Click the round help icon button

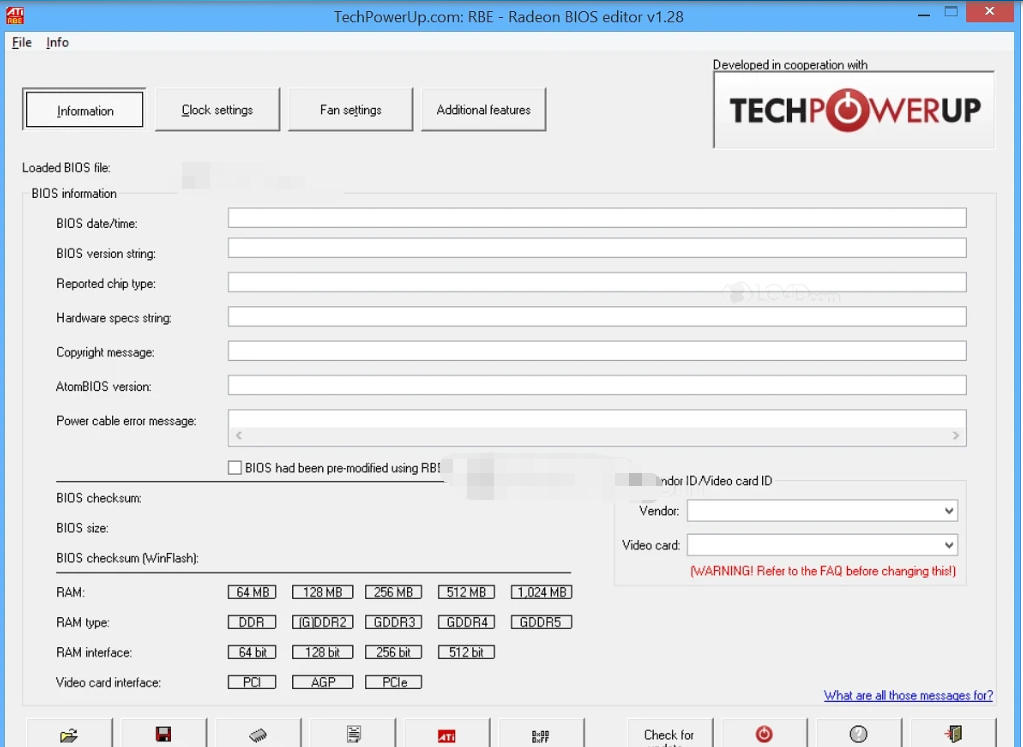859,734
